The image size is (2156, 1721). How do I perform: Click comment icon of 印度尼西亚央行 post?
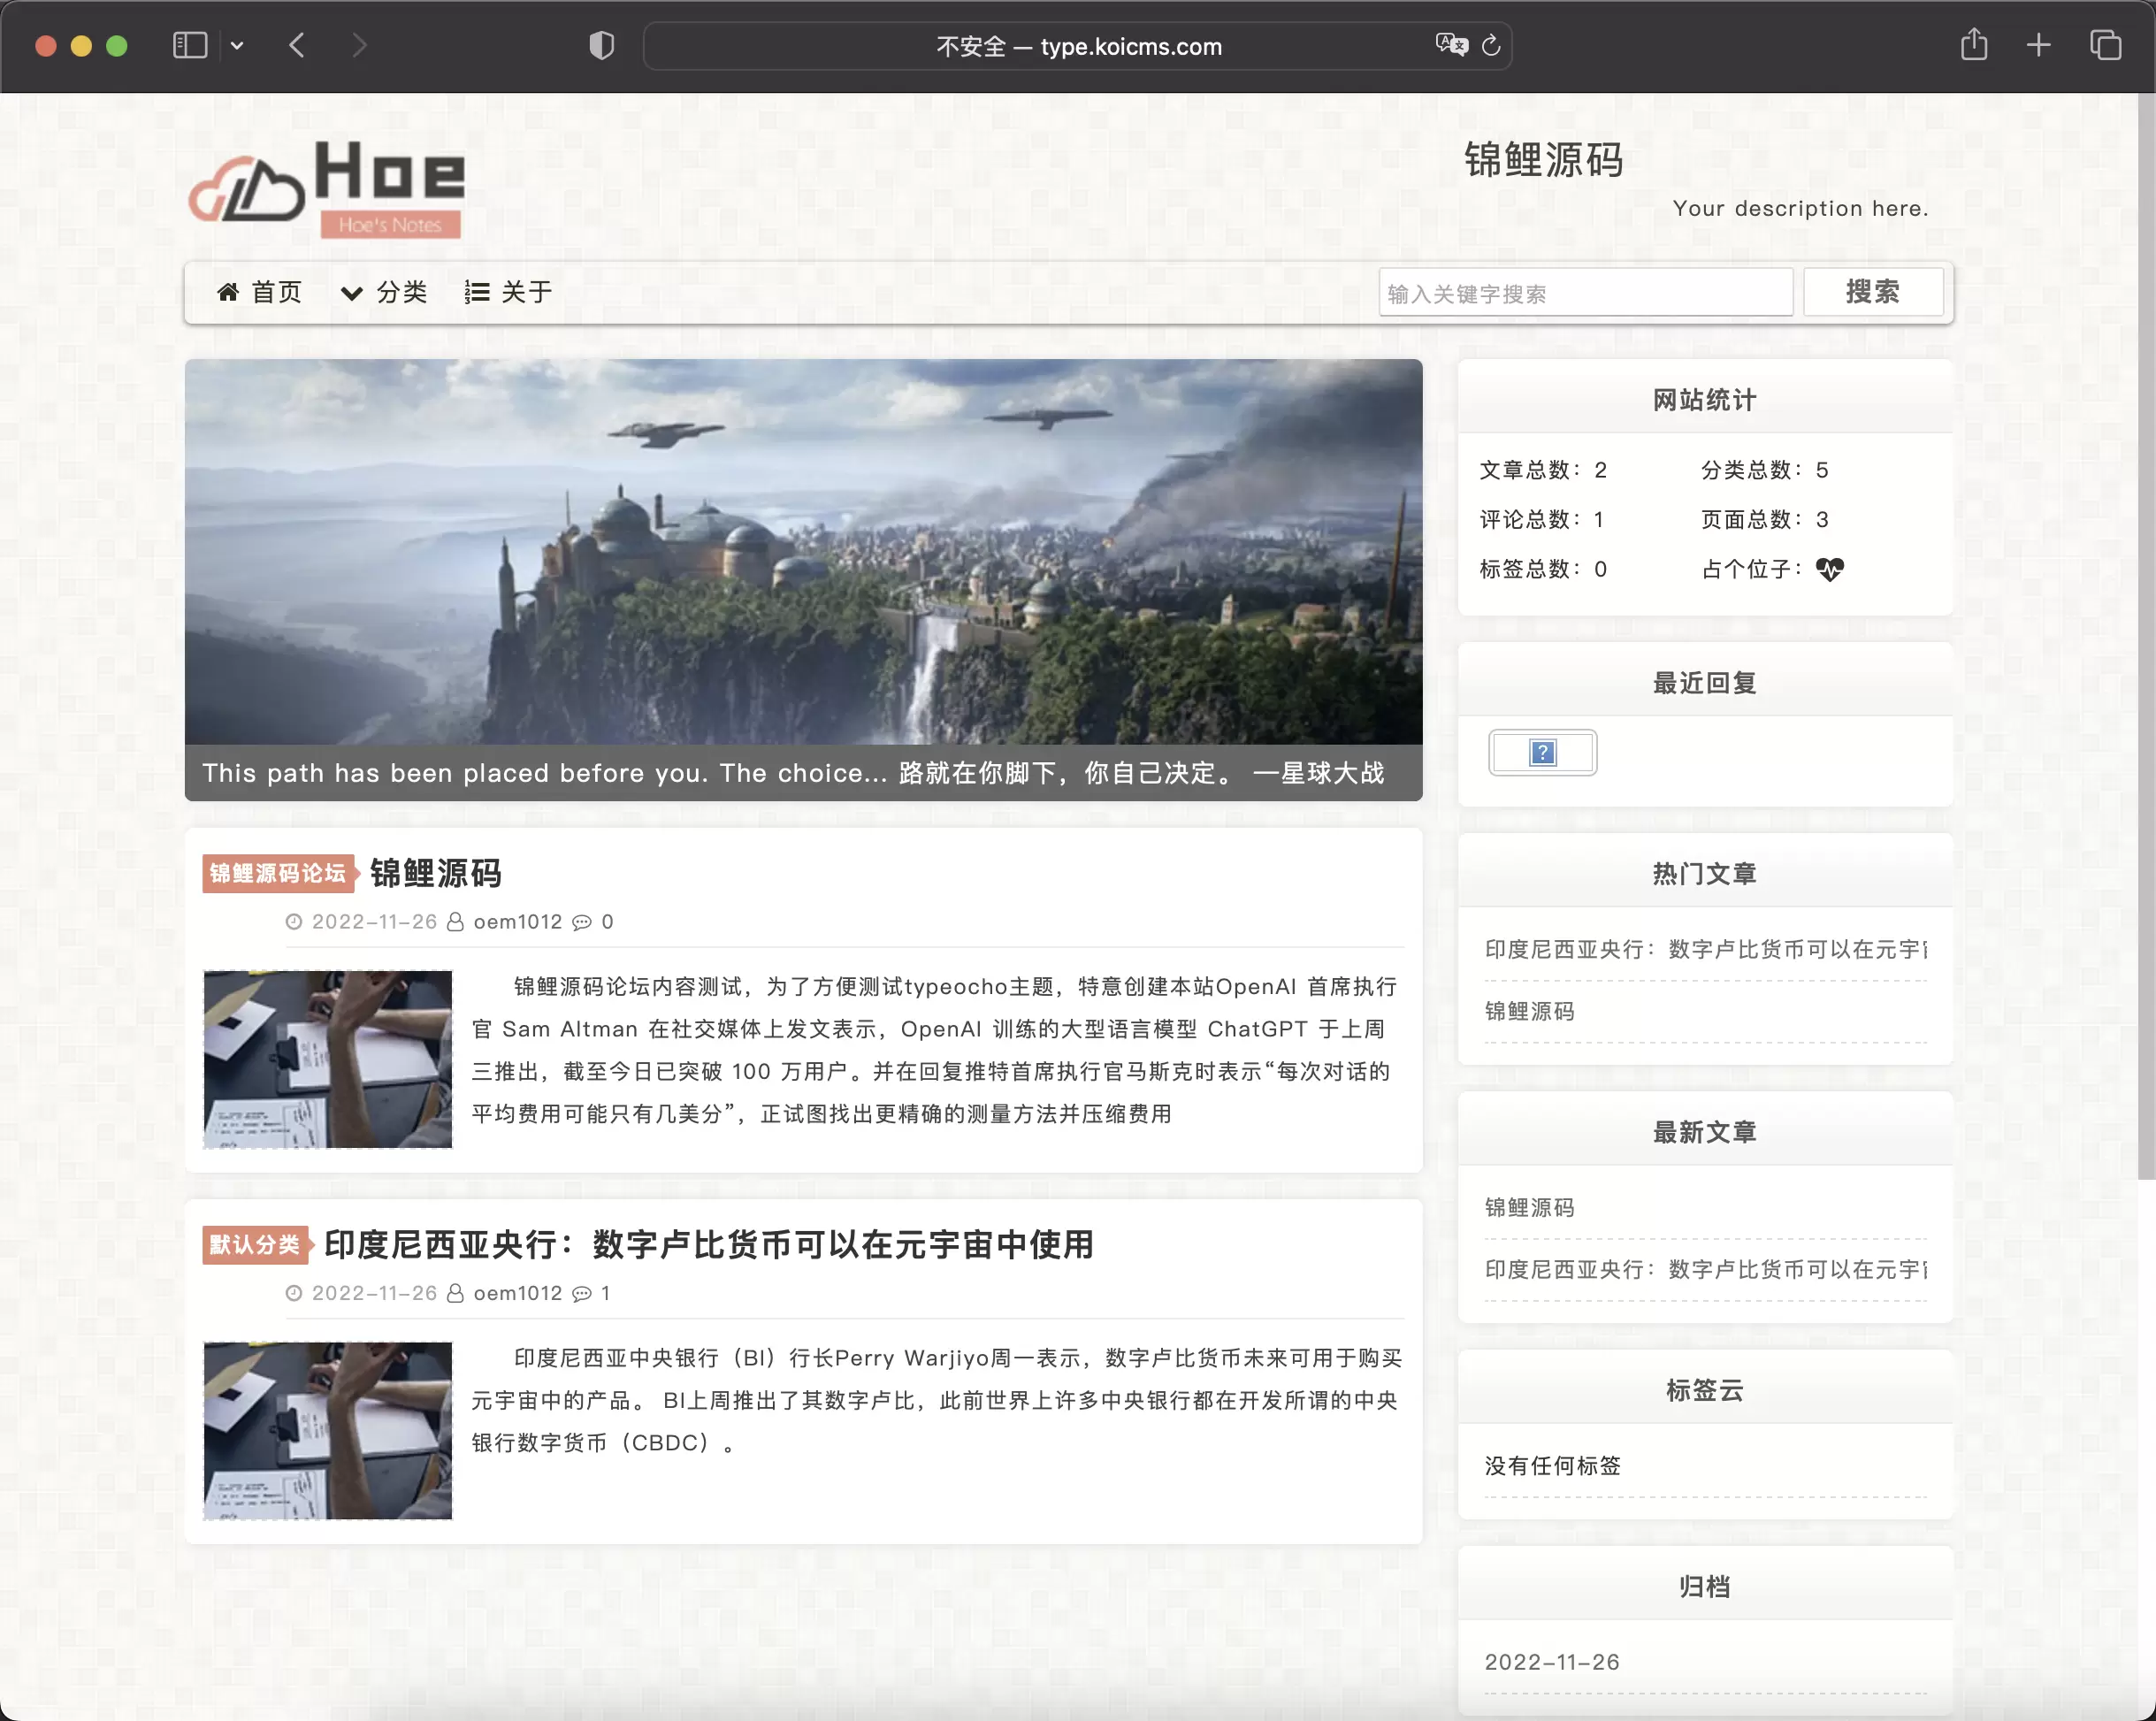click(x=581, y=1294)
